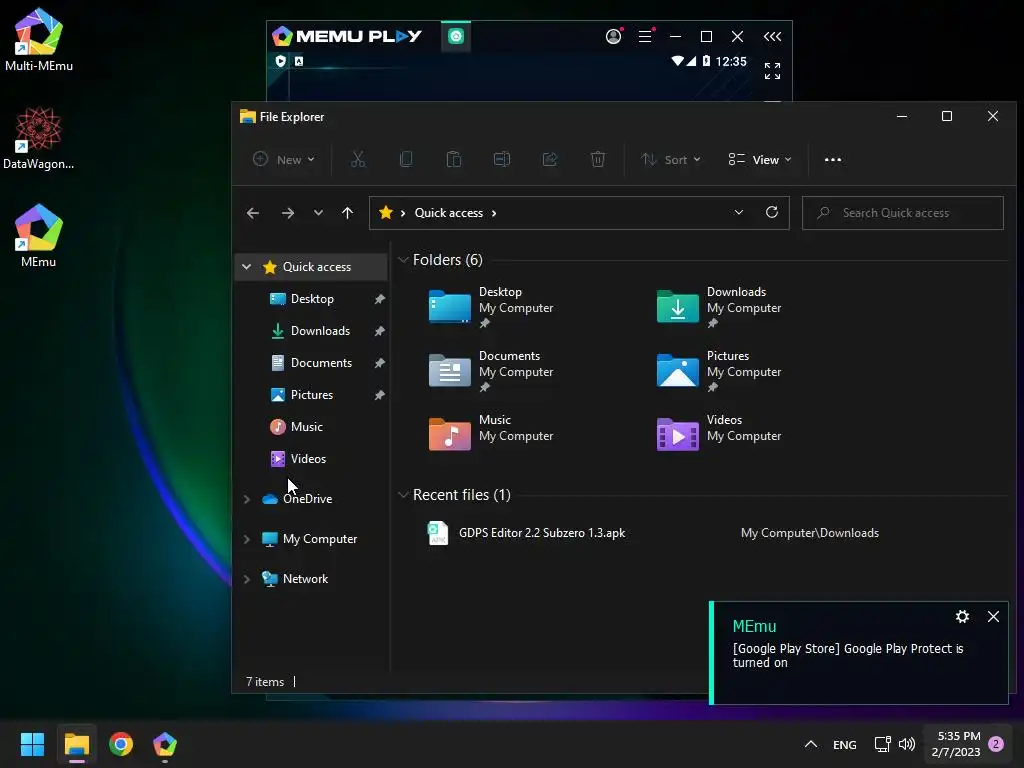Screen dimensions: 1024x768
Task: Expand the My Computer tree node
Action: coord(247,539)
